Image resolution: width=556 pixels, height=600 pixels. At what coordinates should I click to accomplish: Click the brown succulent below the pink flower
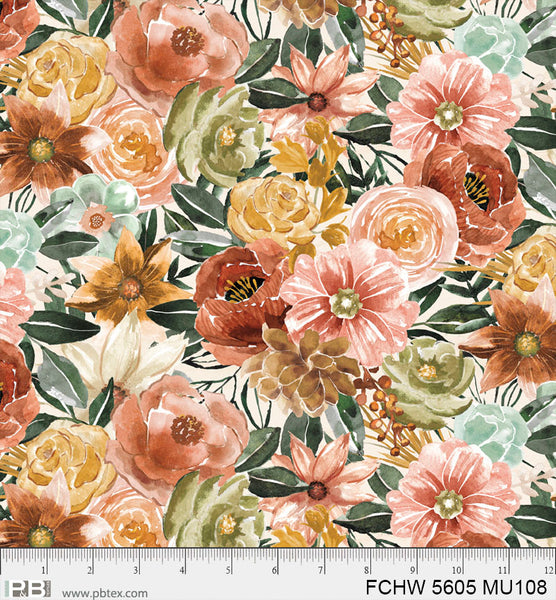point(301,369)
